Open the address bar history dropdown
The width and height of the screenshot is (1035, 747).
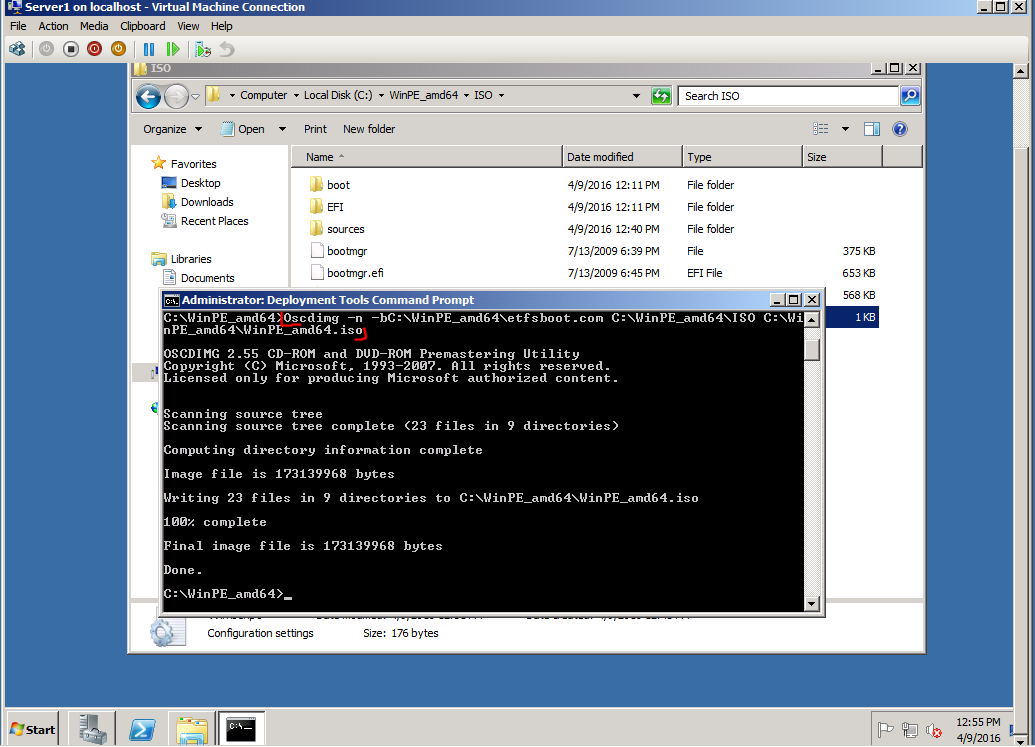pos(636,96)
